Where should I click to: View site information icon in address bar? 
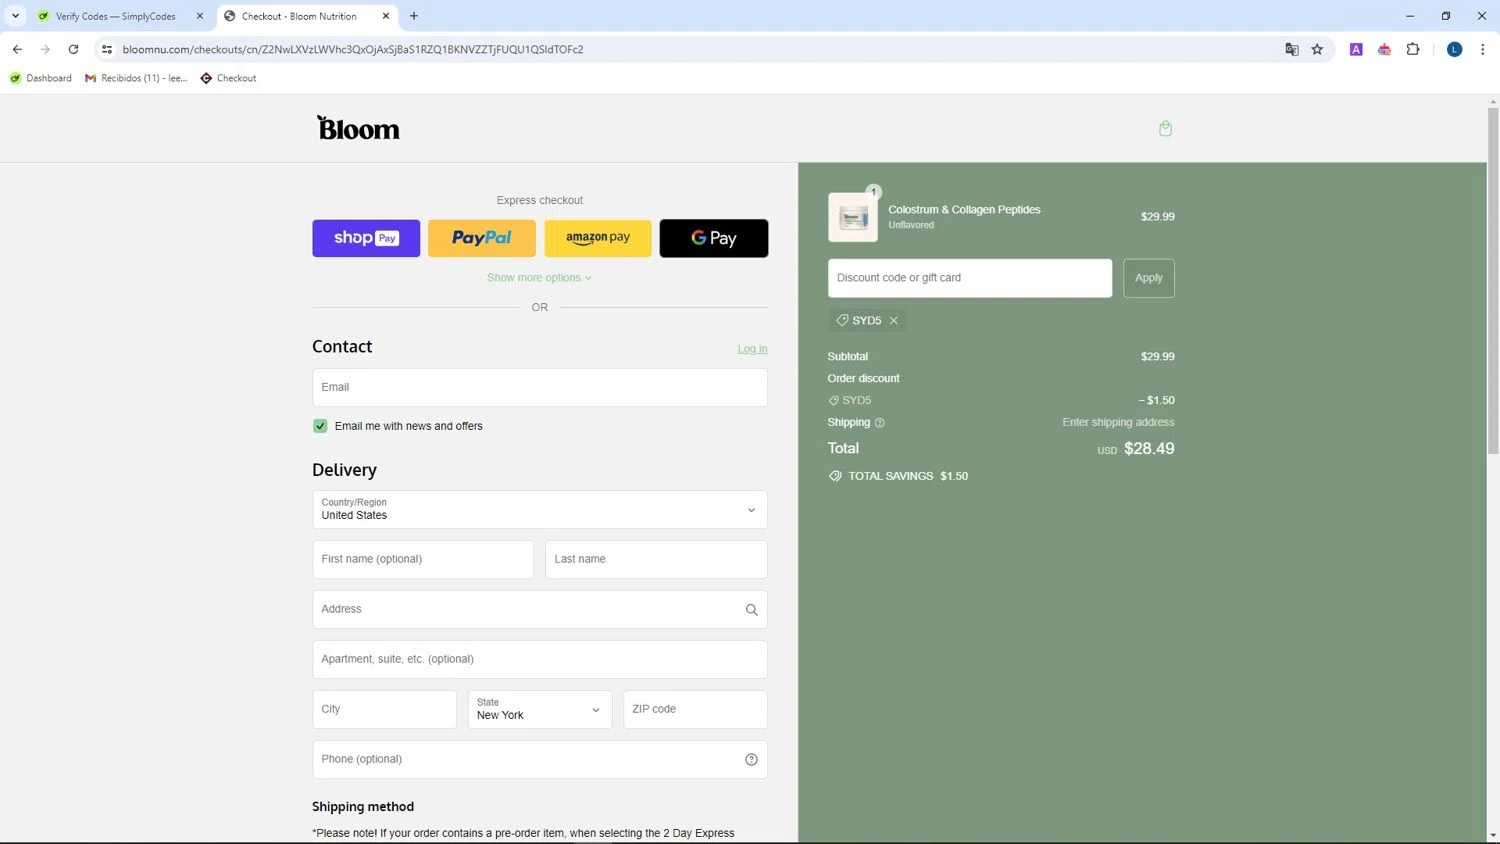107,49
